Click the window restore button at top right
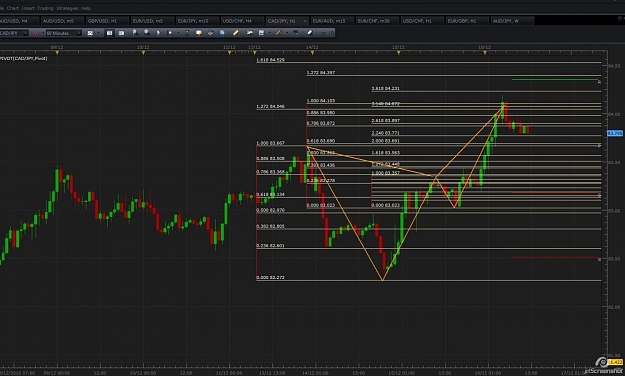This screenshot has height=376, width=625. 620,18
